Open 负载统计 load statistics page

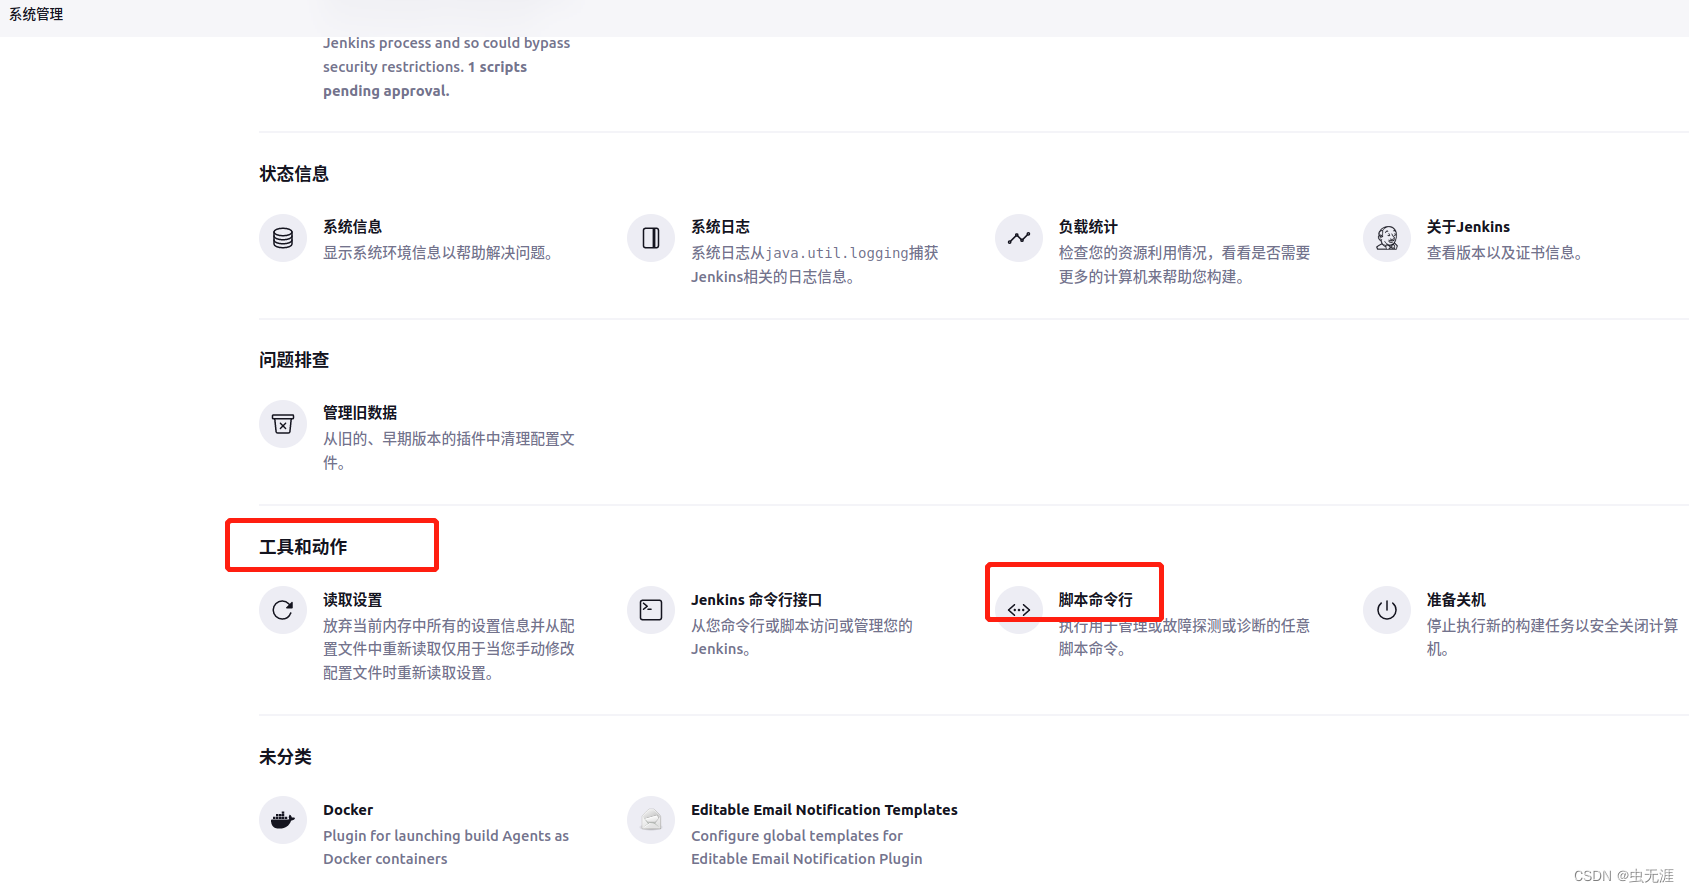pos(1088,227)
